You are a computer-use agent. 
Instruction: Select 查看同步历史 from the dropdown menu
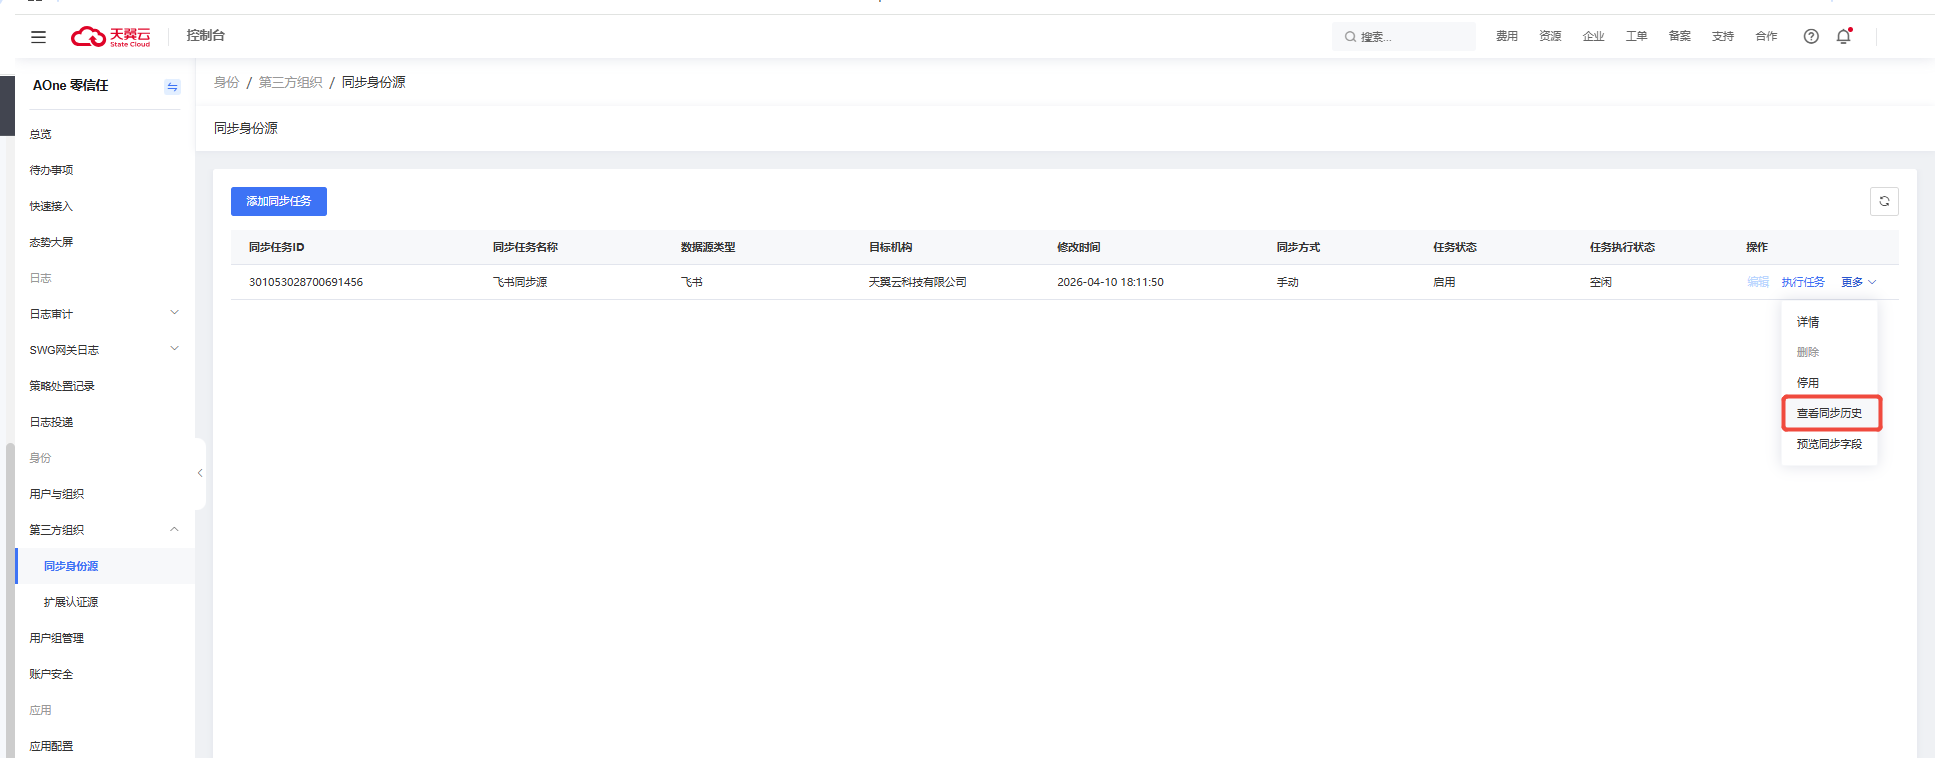tap(1829, 413)
